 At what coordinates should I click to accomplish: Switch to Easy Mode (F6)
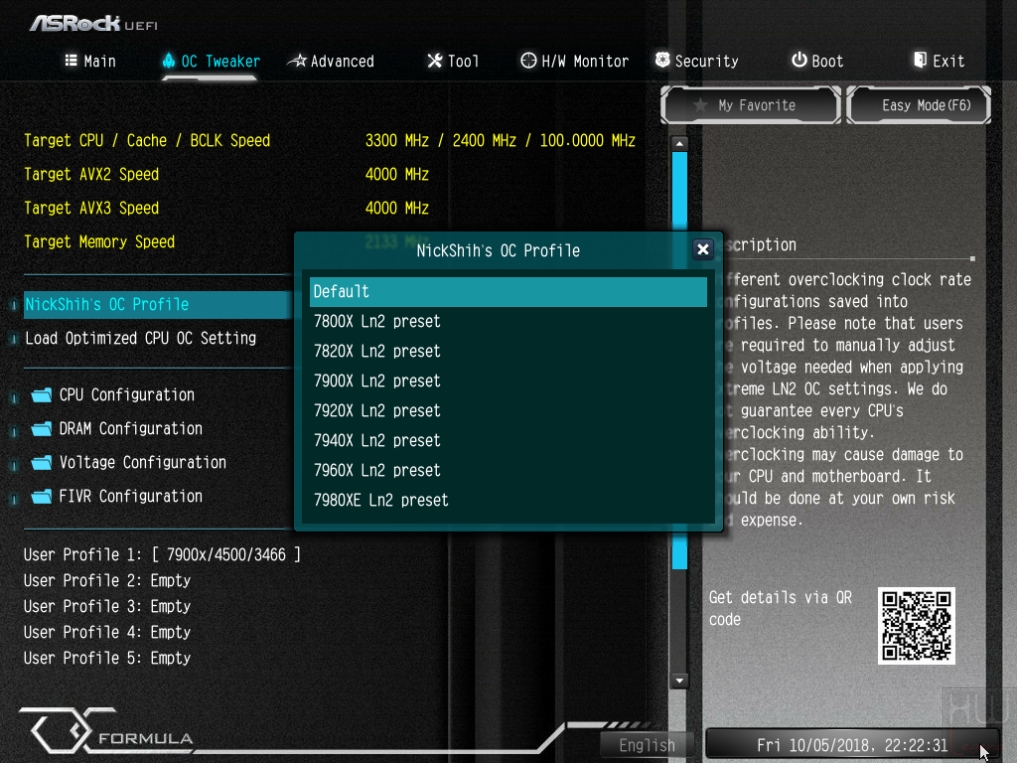(x=919, y=105)
